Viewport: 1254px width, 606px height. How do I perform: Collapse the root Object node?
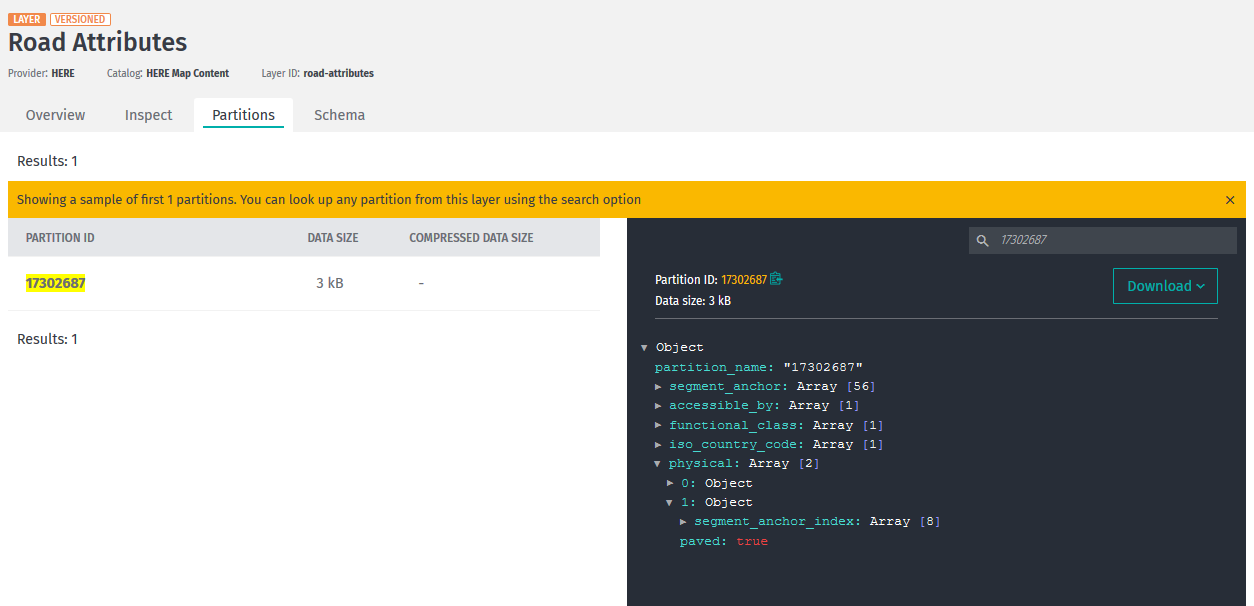pos(645,347)
